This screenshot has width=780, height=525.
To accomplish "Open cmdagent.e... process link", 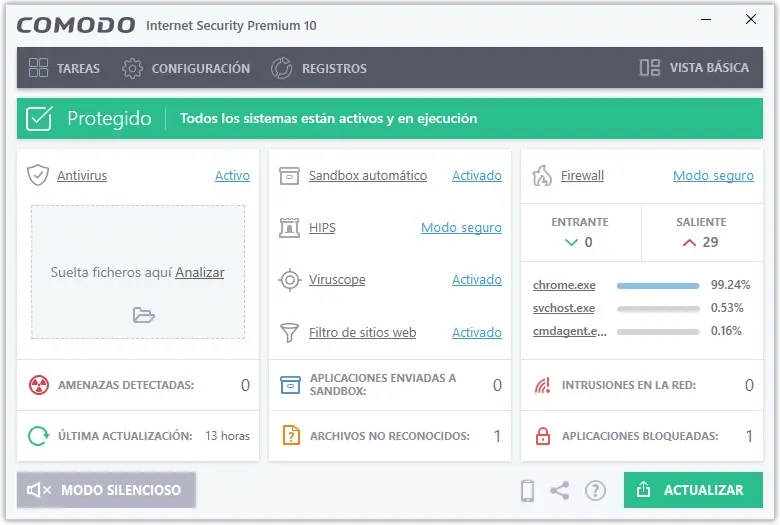I will (x=570, y=331).
